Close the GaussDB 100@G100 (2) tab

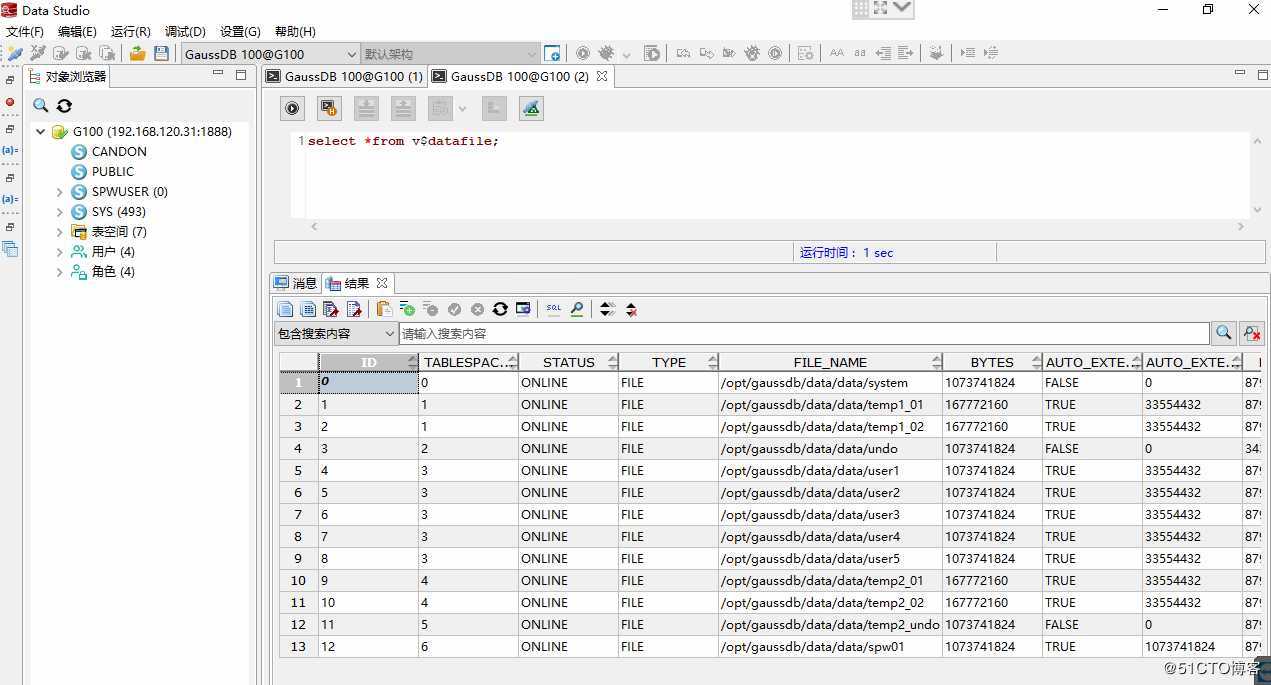(x=602, y=76)
